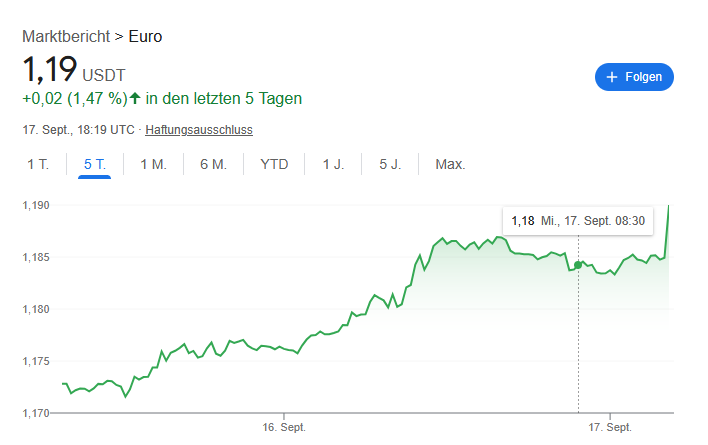Click the plus icon in Folgen
The height and width of the screenshot is (445, 708).
[611, 77]
